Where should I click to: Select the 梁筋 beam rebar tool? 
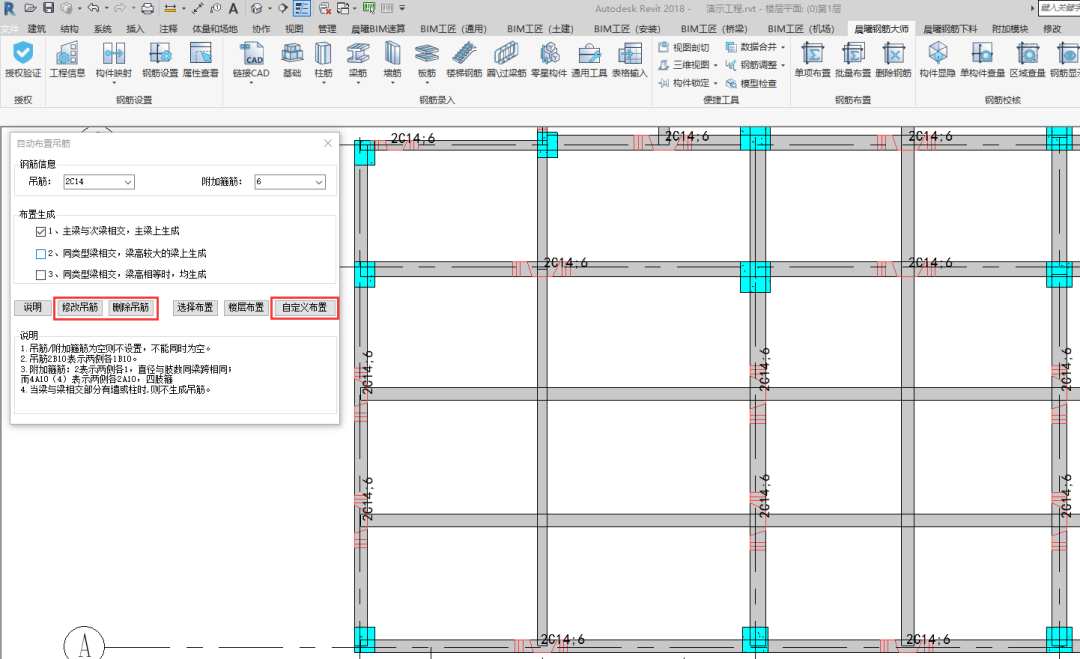[x=357, y=53]
